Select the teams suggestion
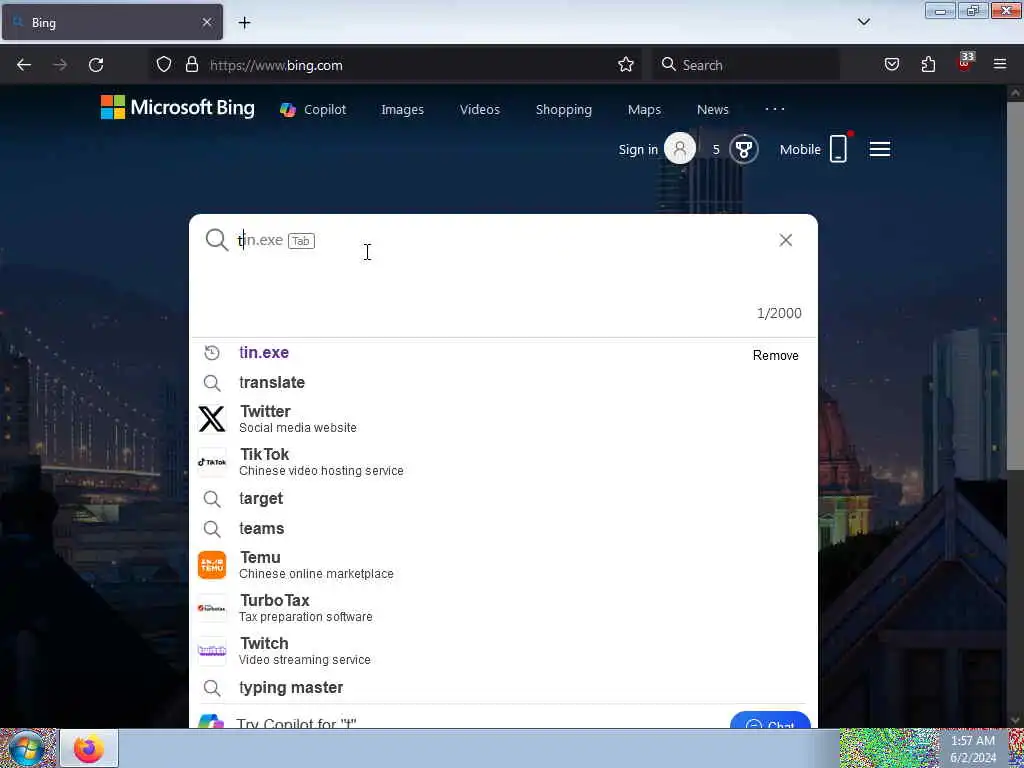The image size is (1024, 768). click(x=503, y=528)
